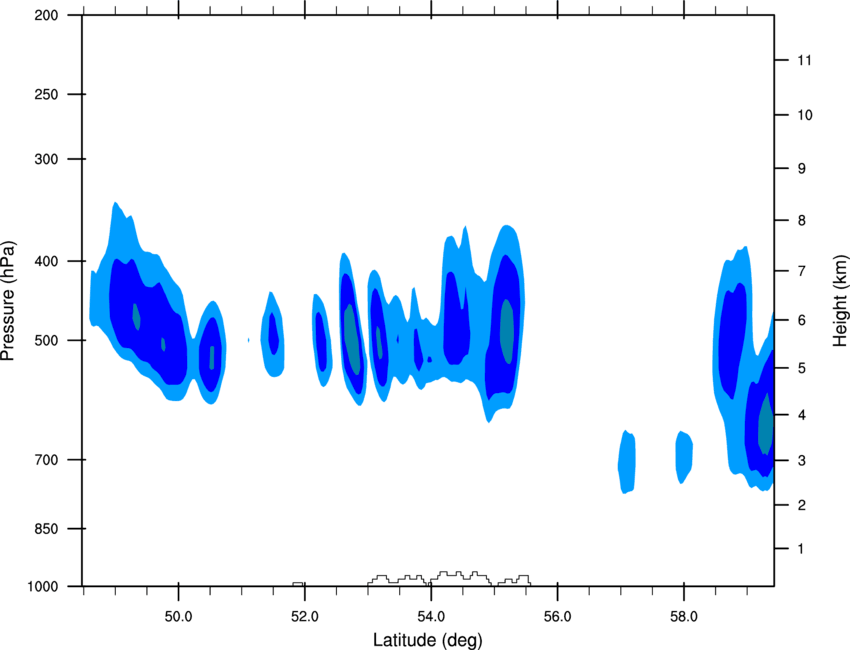Screen dimensions: 850x650
Task: Click the 6 km height label
Action: click(x=802, y=320)
